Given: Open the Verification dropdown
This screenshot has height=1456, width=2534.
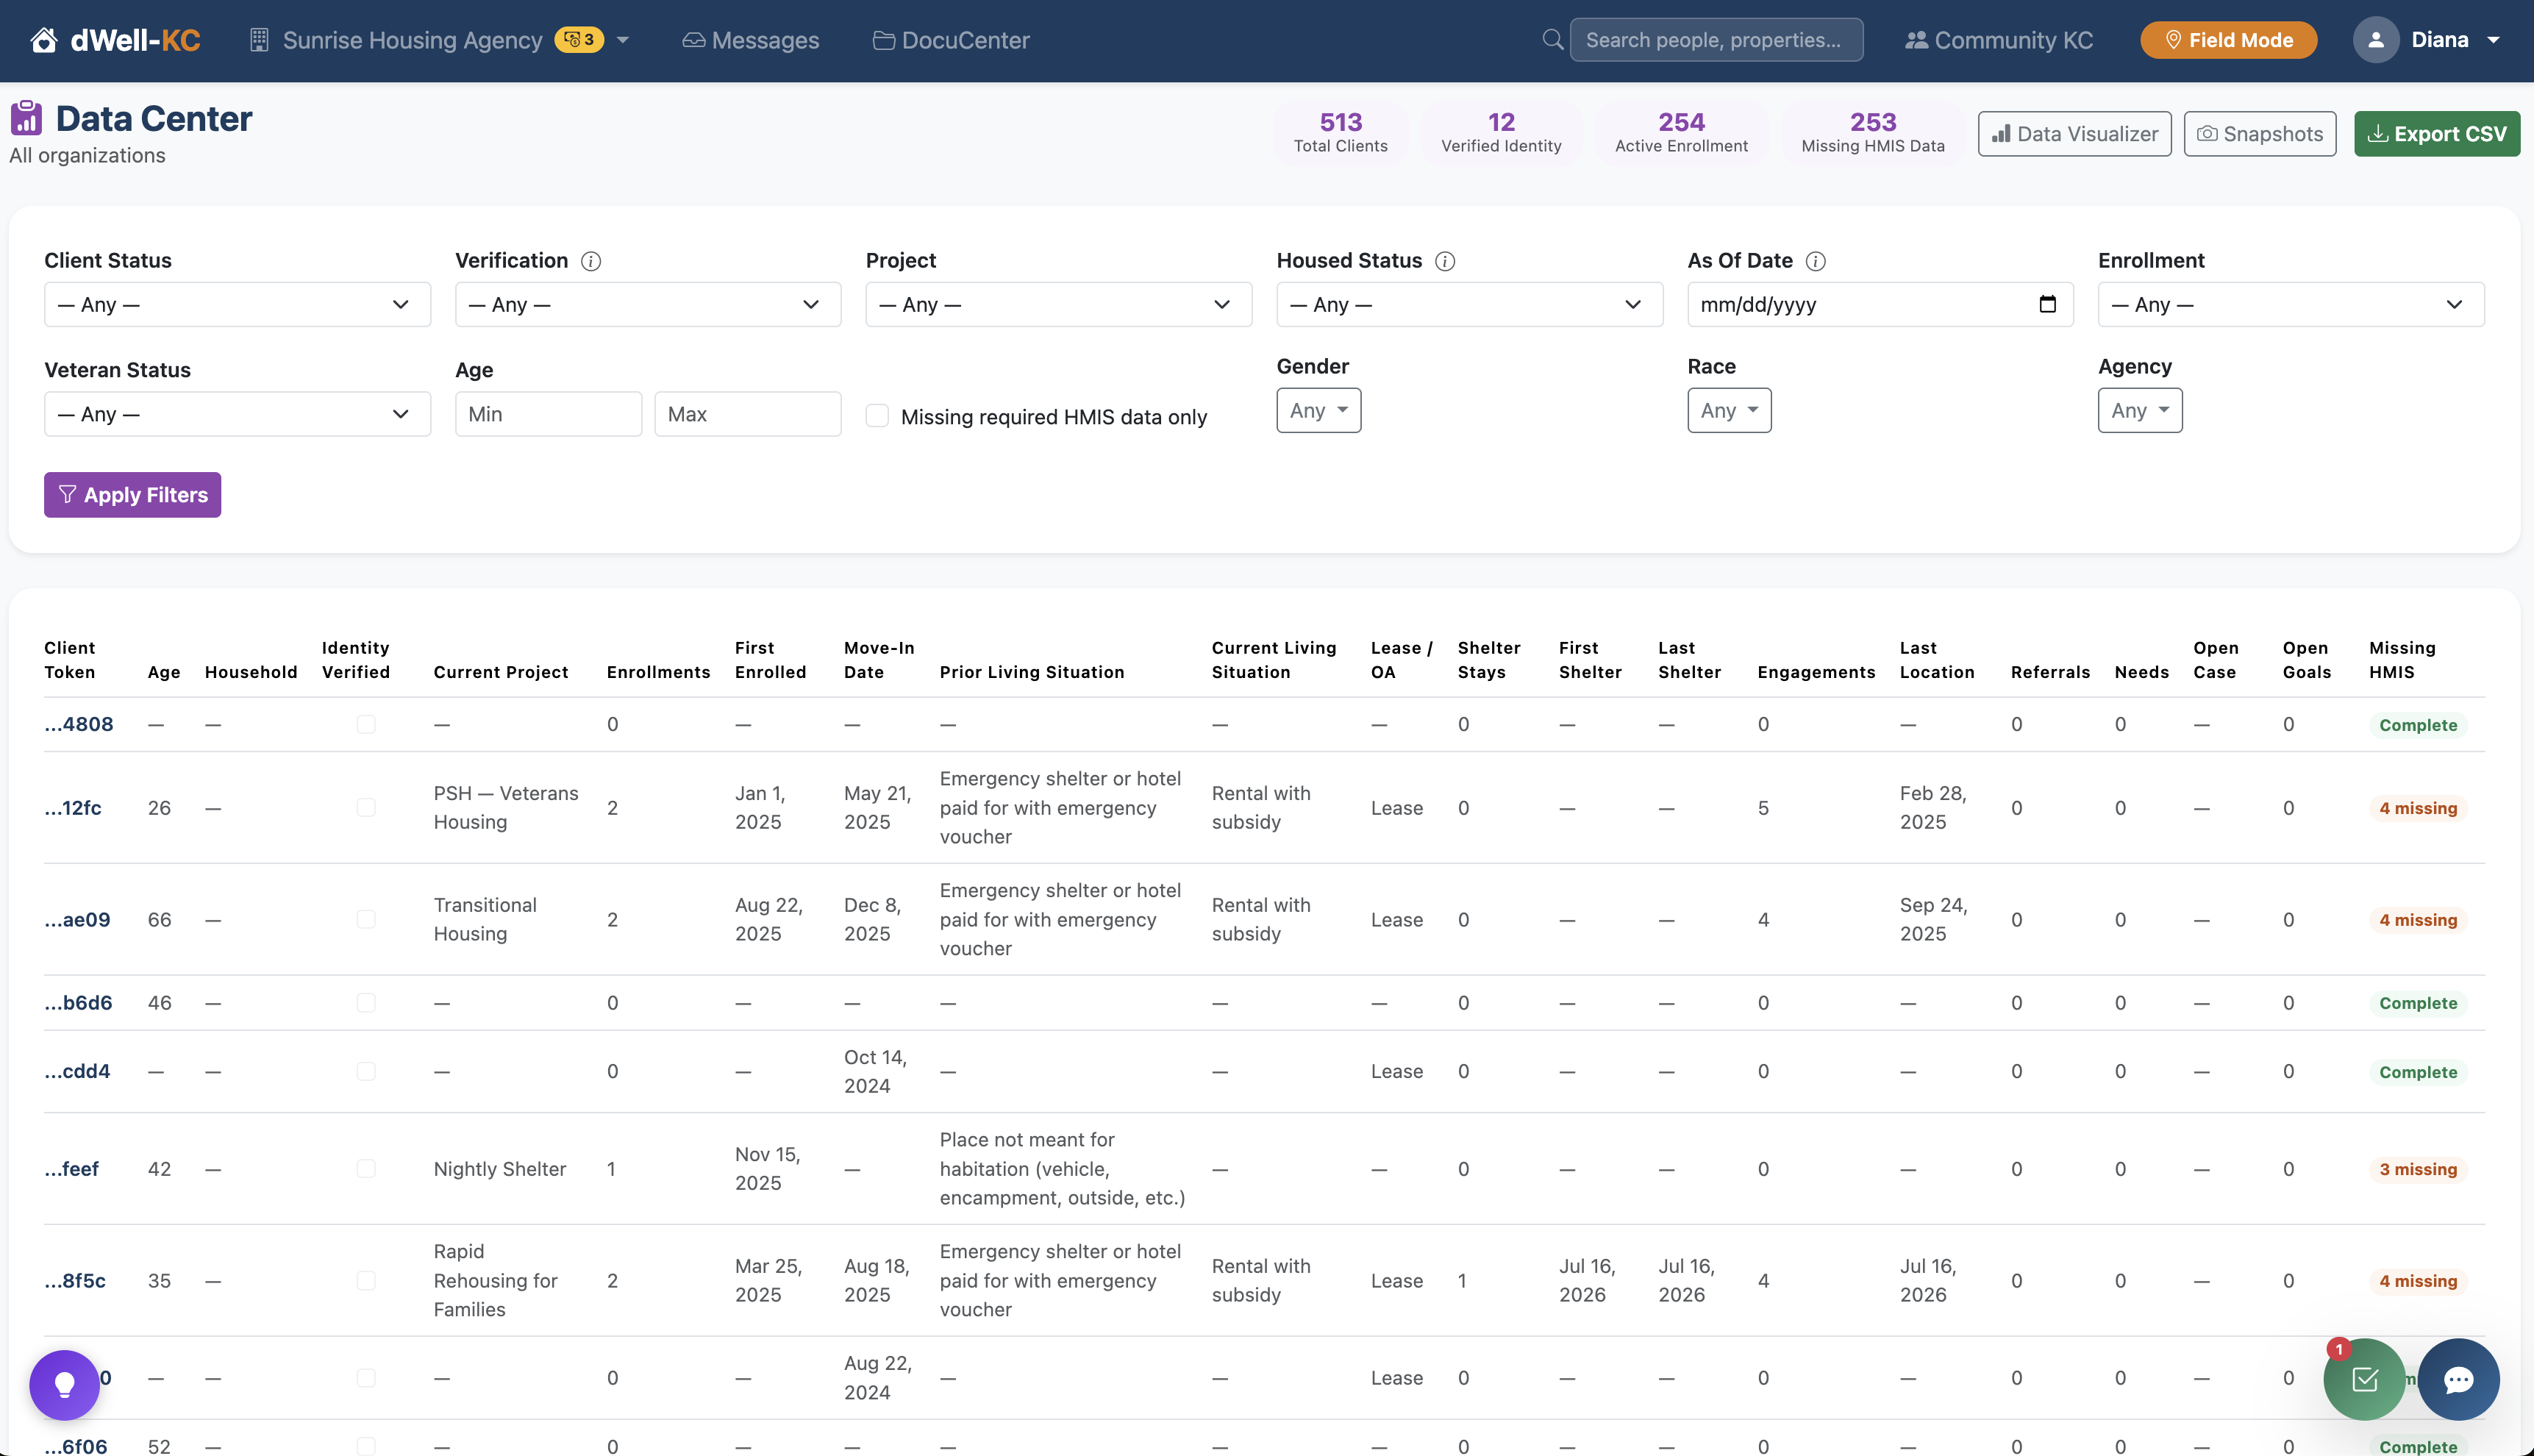Looking at the screenshot, I should tap(648, 304).
